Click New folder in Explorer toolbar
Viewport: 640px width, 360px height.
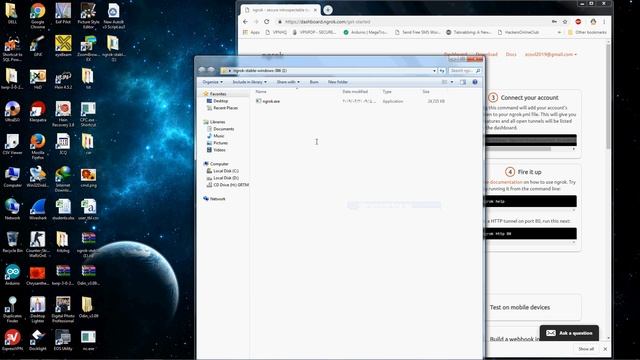[338, 82]
